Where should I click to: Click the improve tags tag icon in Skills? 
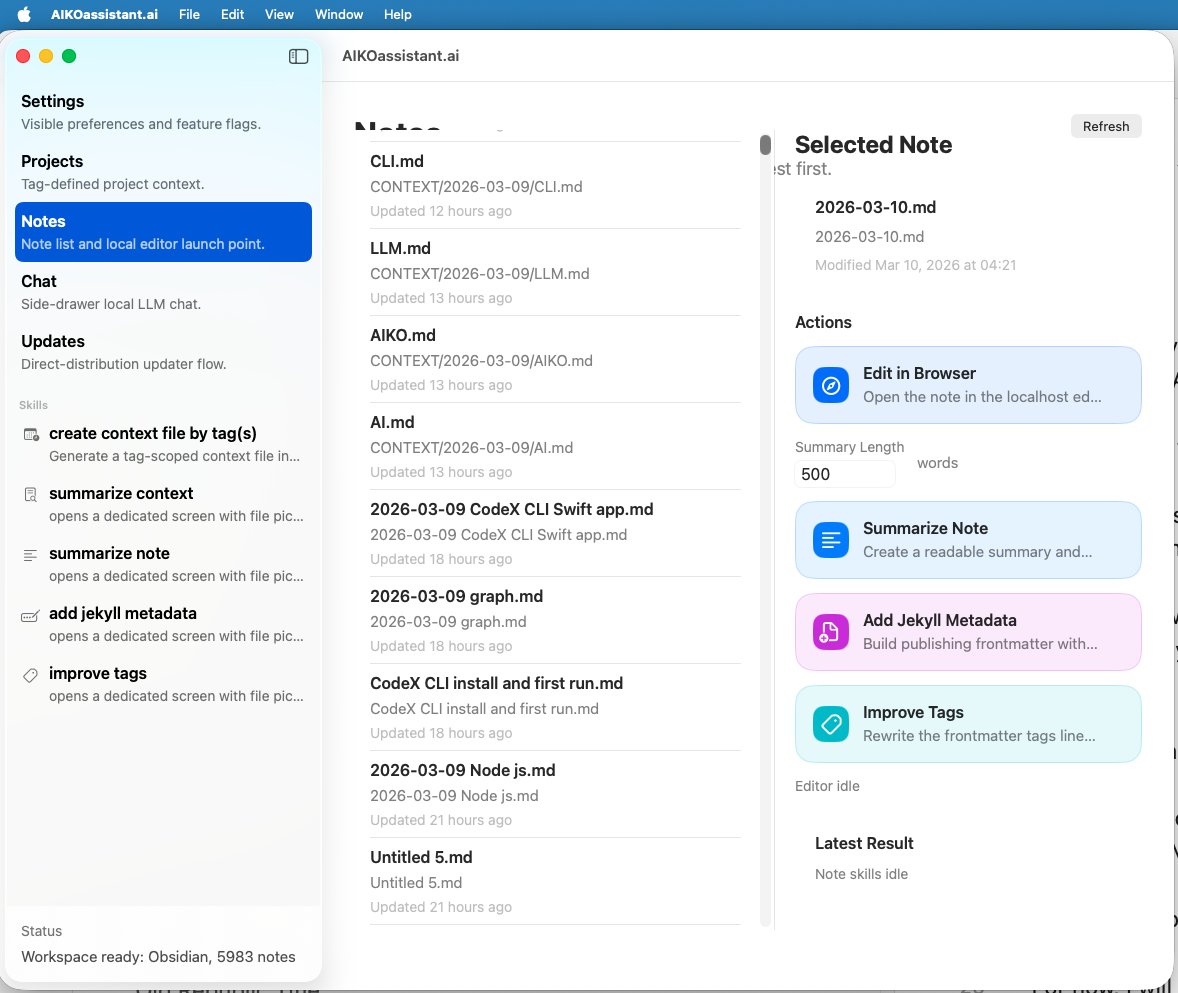tap(32, 672)
